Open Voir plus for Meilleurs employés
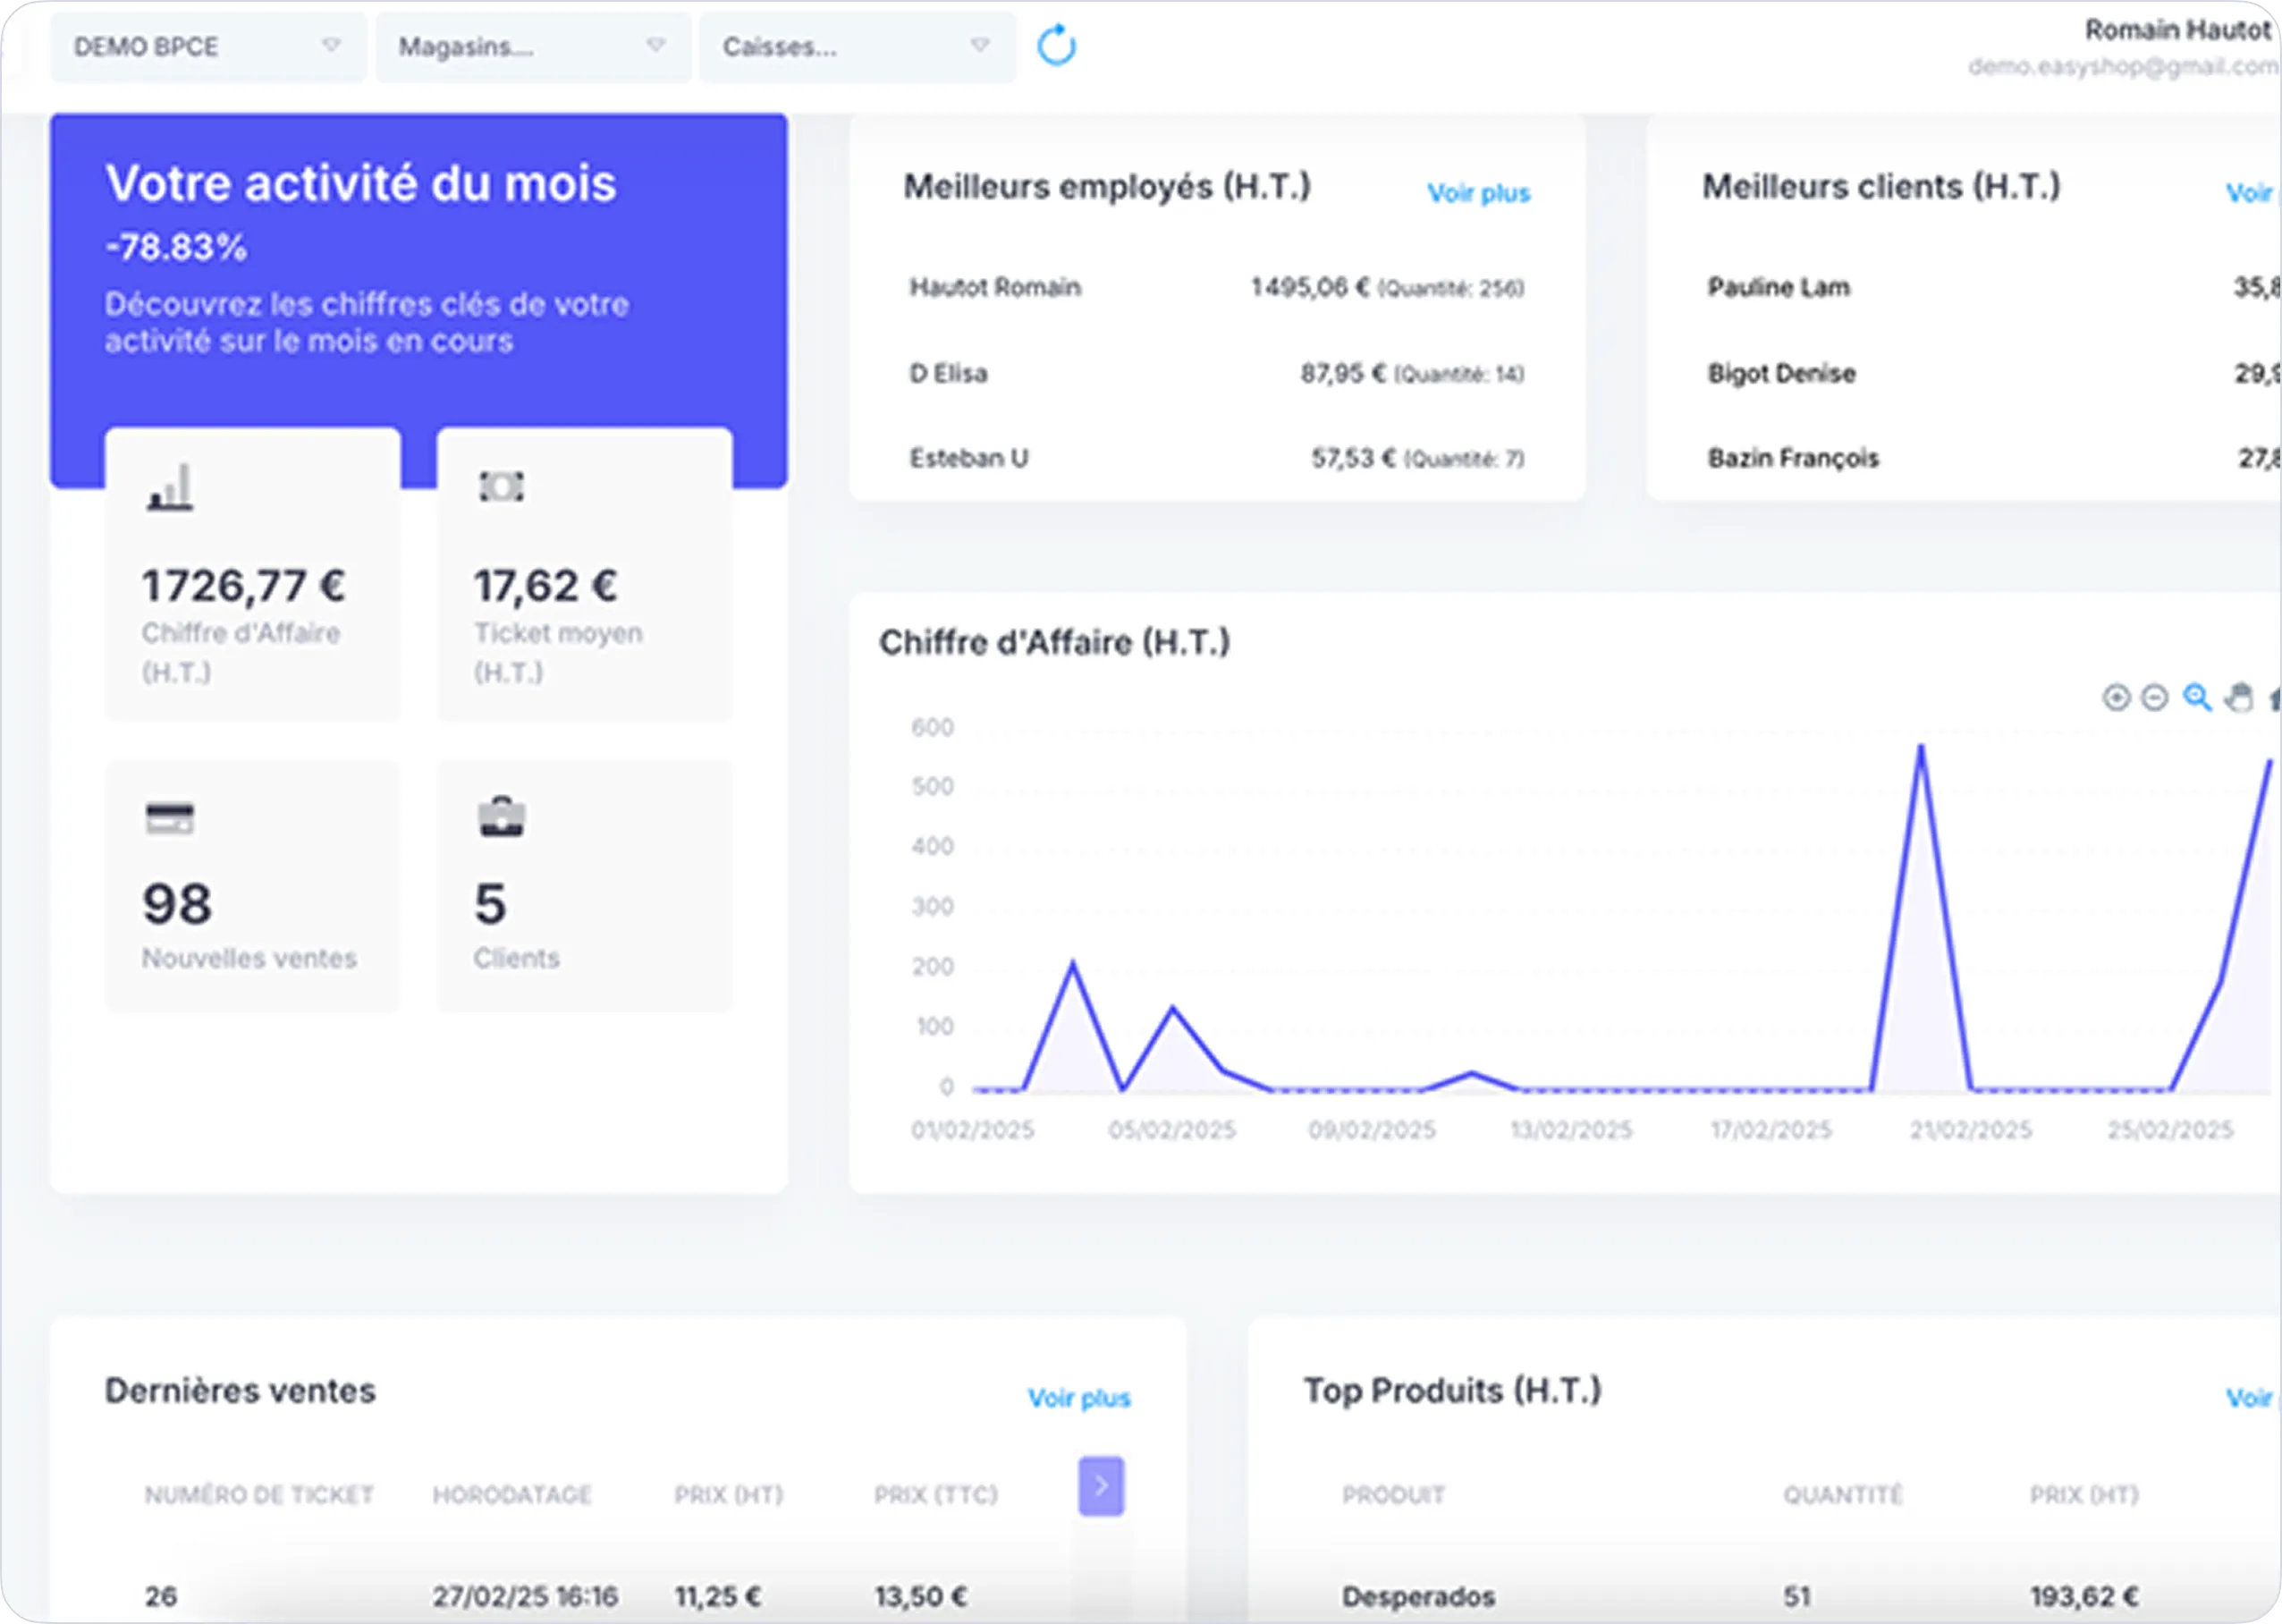 [x=1479, y=193]
